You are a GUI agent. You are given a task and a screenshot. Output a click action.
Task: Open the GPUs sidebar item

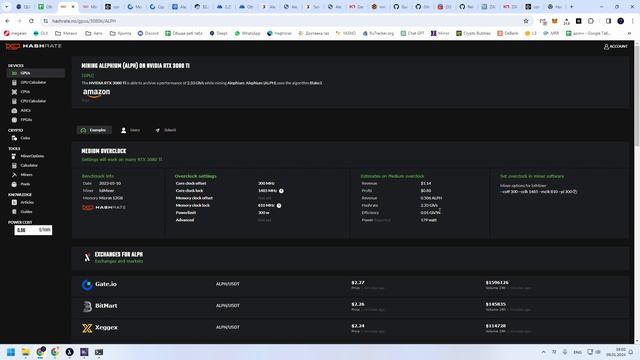36,73
